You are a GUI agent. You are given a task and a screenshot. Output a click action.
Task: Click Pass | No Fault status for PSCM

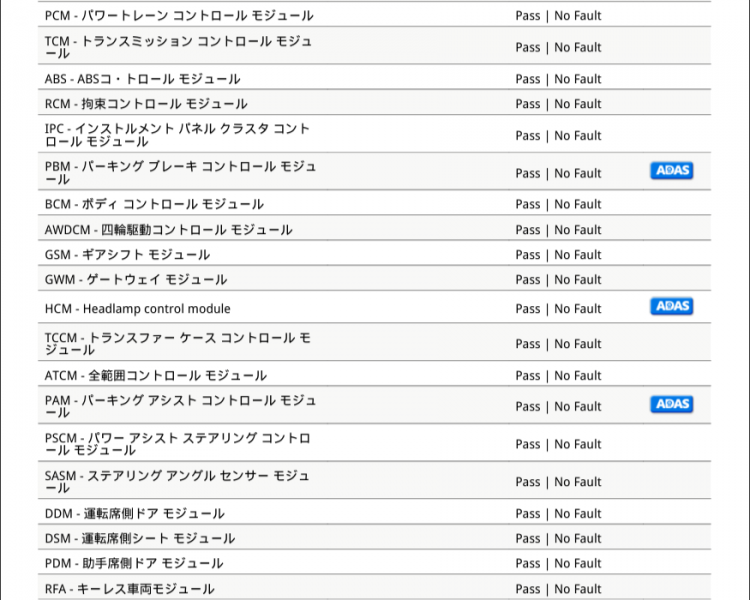tap(558, 444)
